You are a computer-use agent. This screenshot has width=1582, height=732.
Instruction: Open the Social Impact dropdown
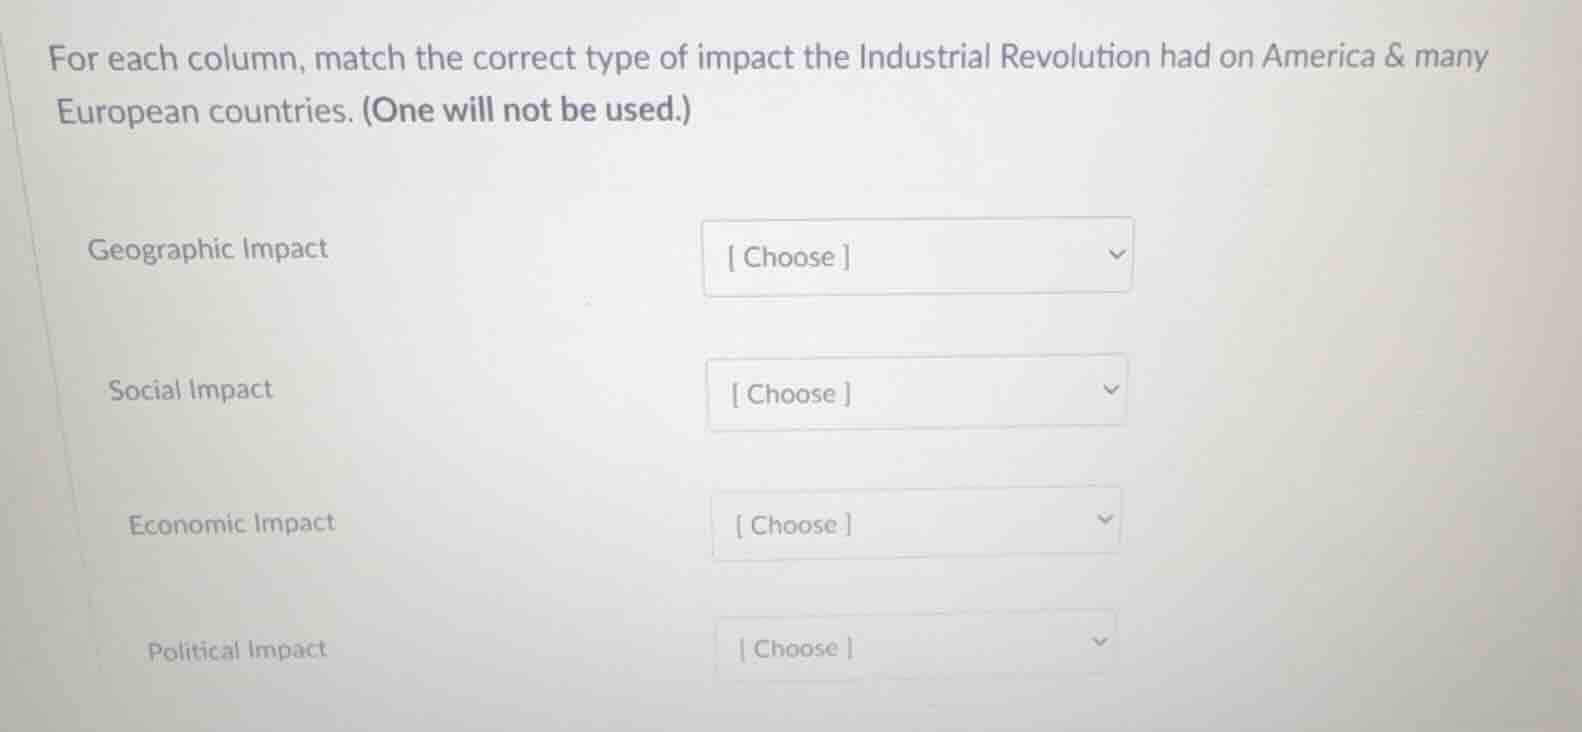pyautogui.click(x=916, y=392)
